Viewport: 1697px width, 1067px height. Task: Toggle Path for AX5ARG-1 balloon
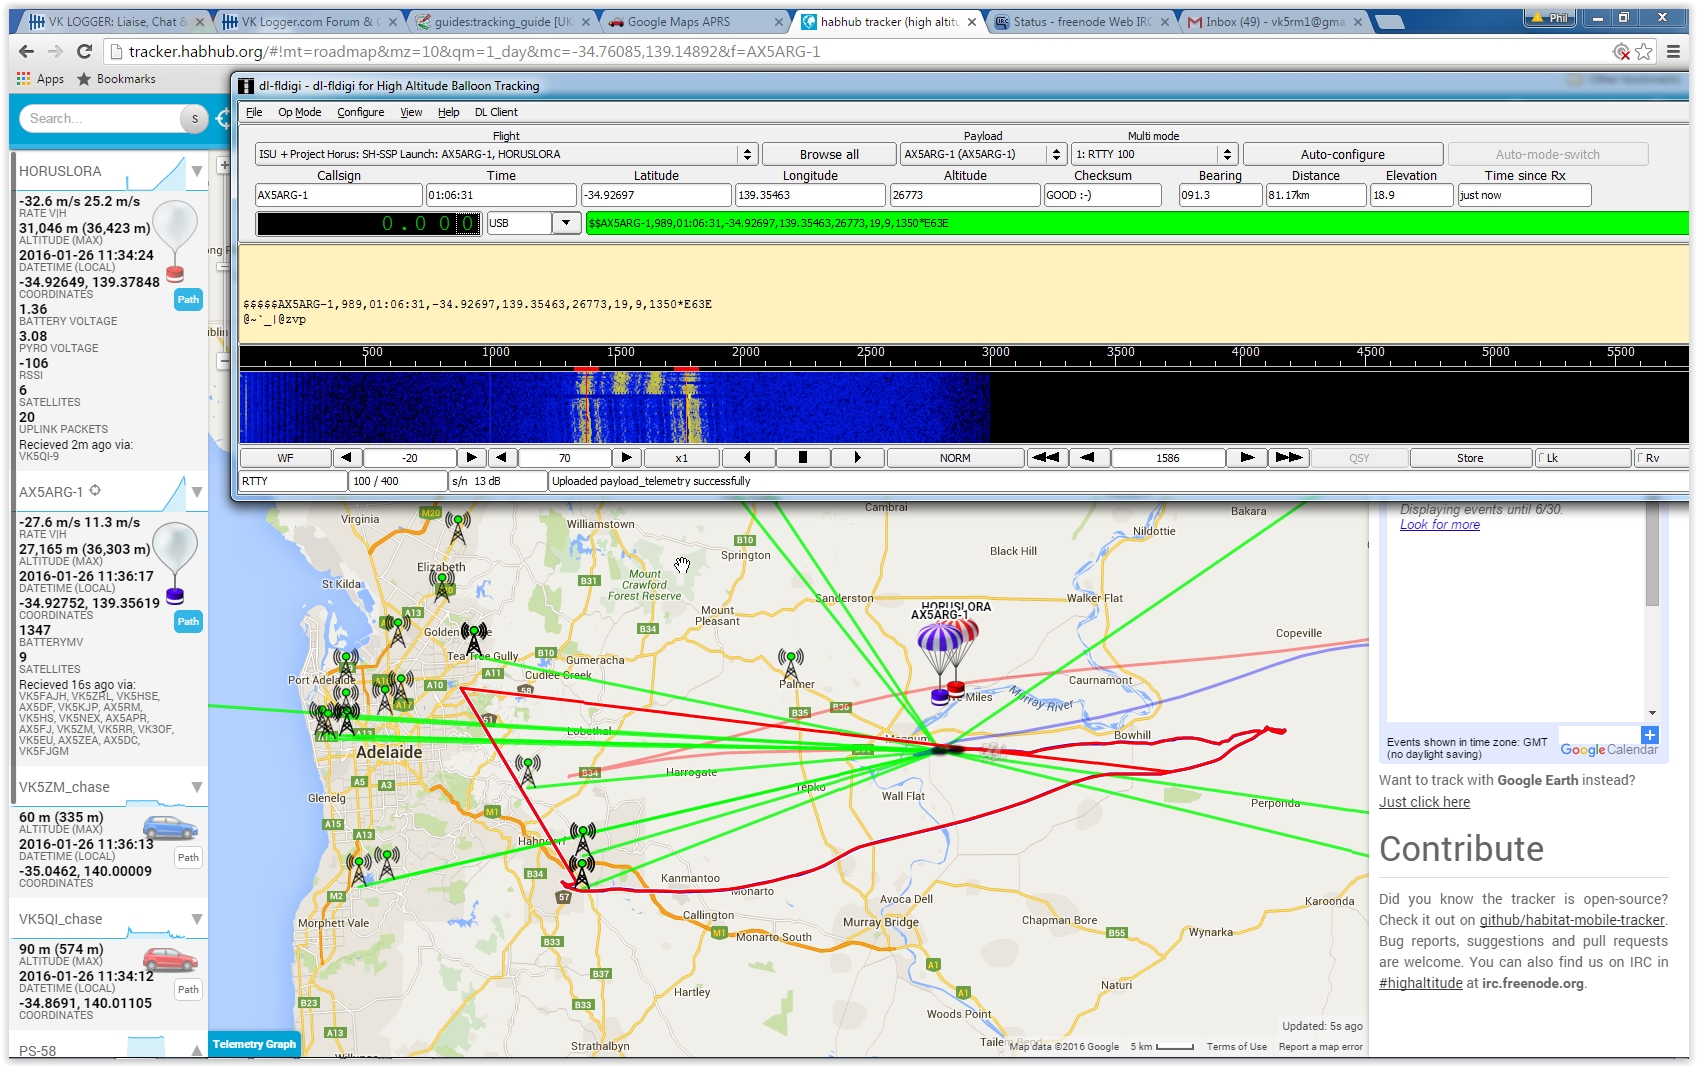tap(188, 621)
